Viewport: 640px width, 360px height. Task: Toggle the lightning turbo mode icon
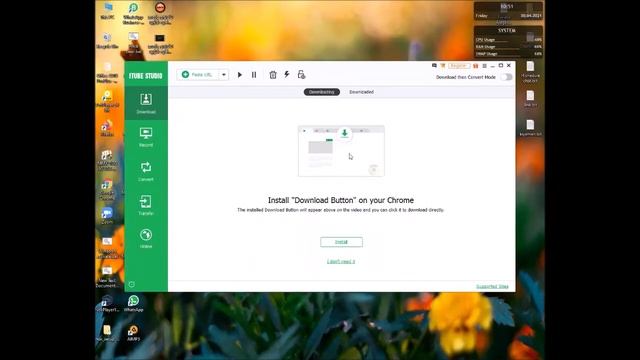tap(287, 74)
